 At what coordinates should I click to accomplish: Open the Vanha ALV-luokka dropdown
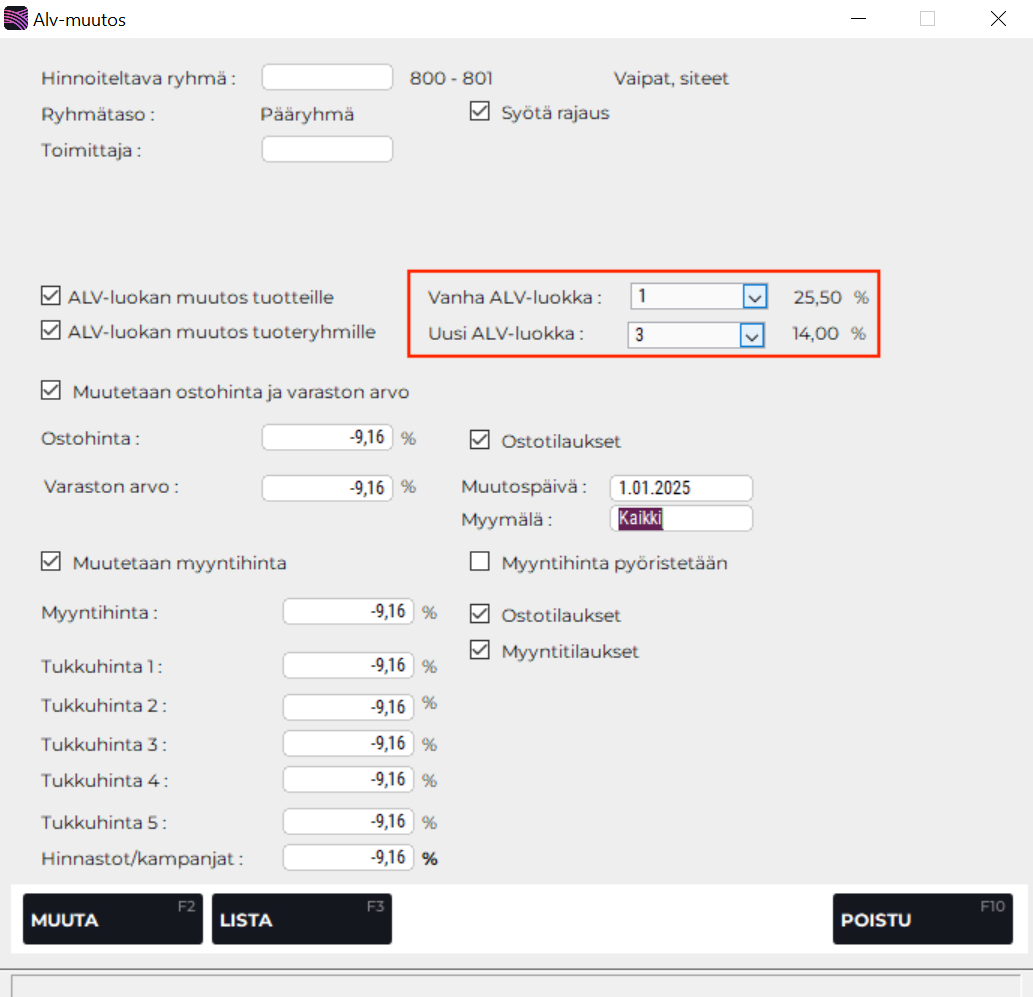752,297
